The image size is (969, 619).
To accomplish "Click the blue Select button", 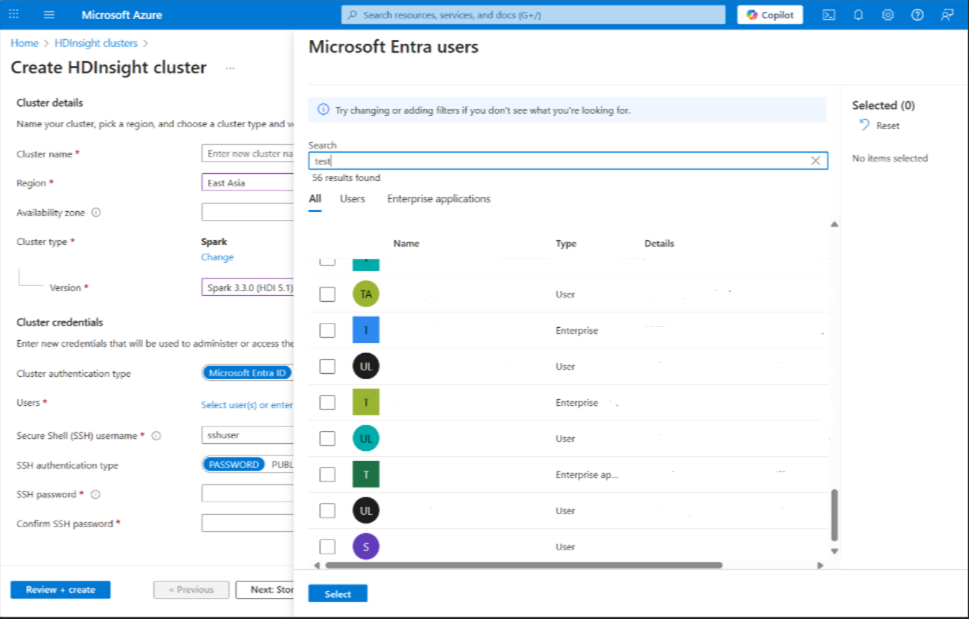I will (x=338, y=594).
